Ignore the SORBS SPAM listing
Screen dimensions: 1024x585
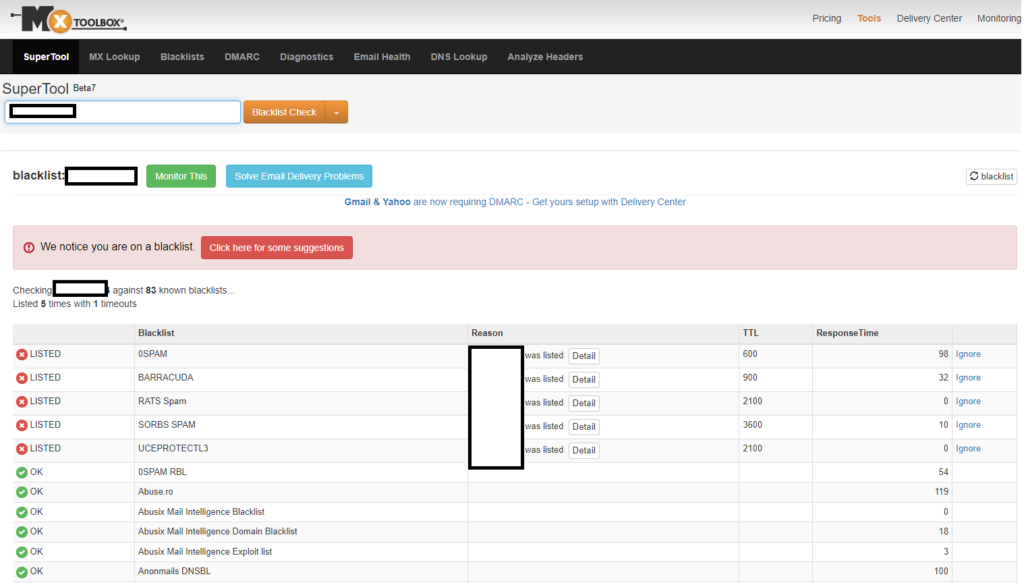pos(968,424)
